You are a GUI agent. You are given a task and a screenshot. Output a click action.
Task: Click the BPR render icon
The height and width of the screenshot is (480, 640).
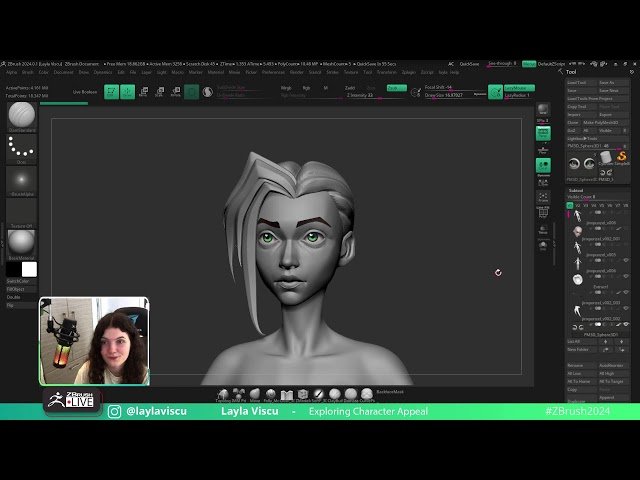[x=543, y=109]
